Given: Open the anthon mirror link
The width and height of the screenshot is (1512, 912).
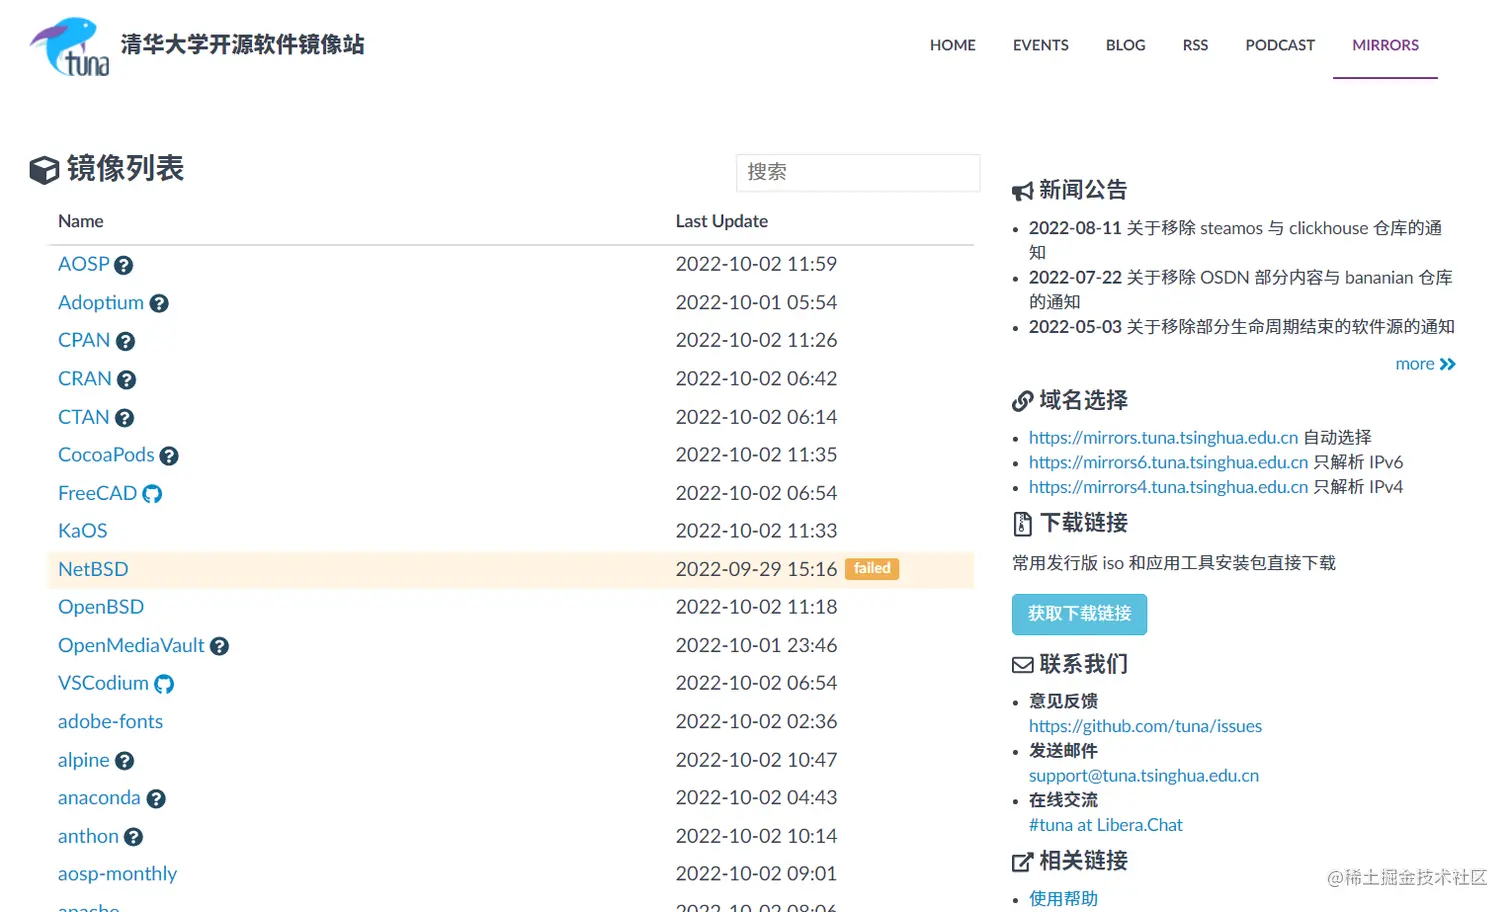Looking at the screenshot, I should tap(88, 835).
